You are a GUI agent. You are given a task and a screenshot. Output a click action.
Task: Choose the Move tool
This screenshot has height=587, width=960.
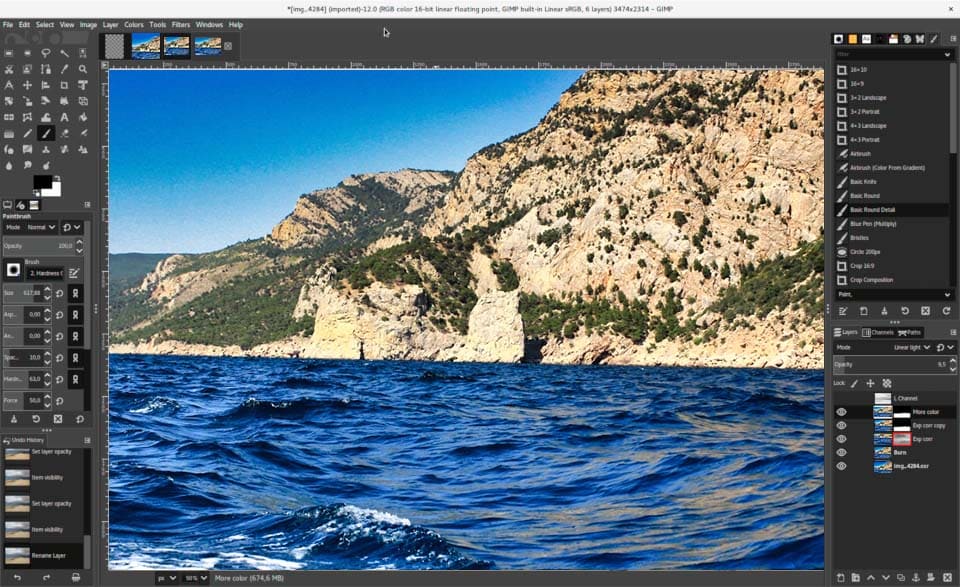(x=27, y=85)
